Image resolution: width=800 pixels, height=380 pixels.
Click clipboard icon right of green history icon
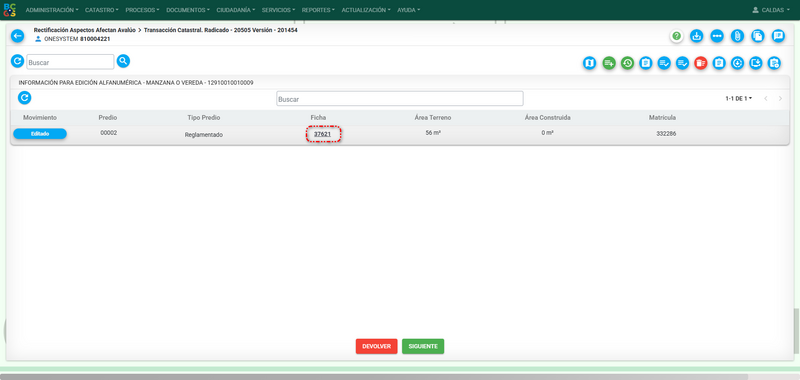click(645, 63)
